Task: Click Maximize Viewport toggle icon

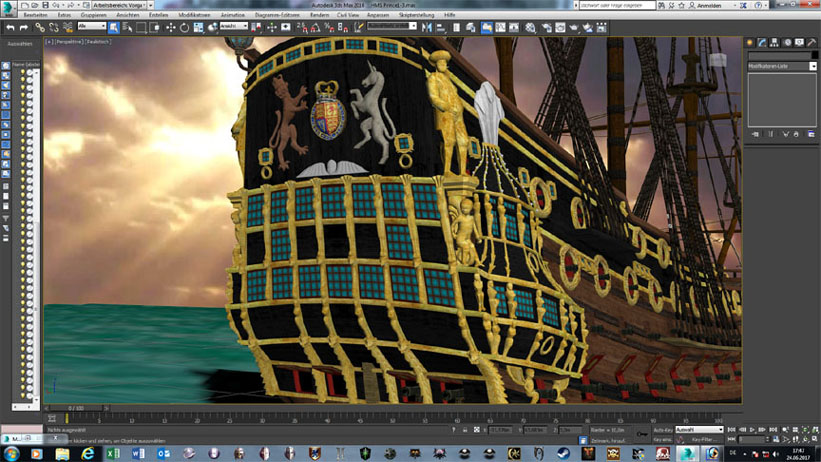Action: tap(815, 439)
